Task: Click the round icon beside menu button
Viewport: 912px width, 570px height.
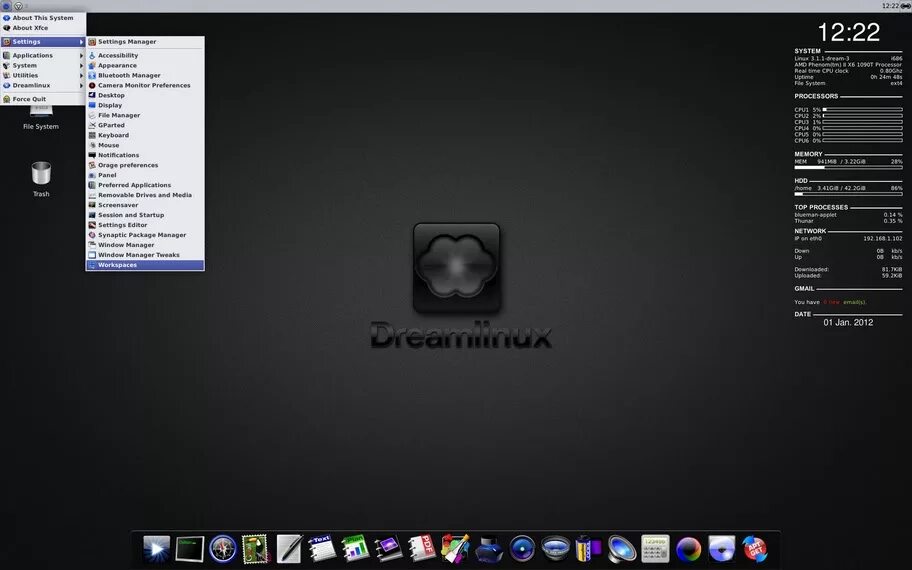Action: click(x=18, y=6)
